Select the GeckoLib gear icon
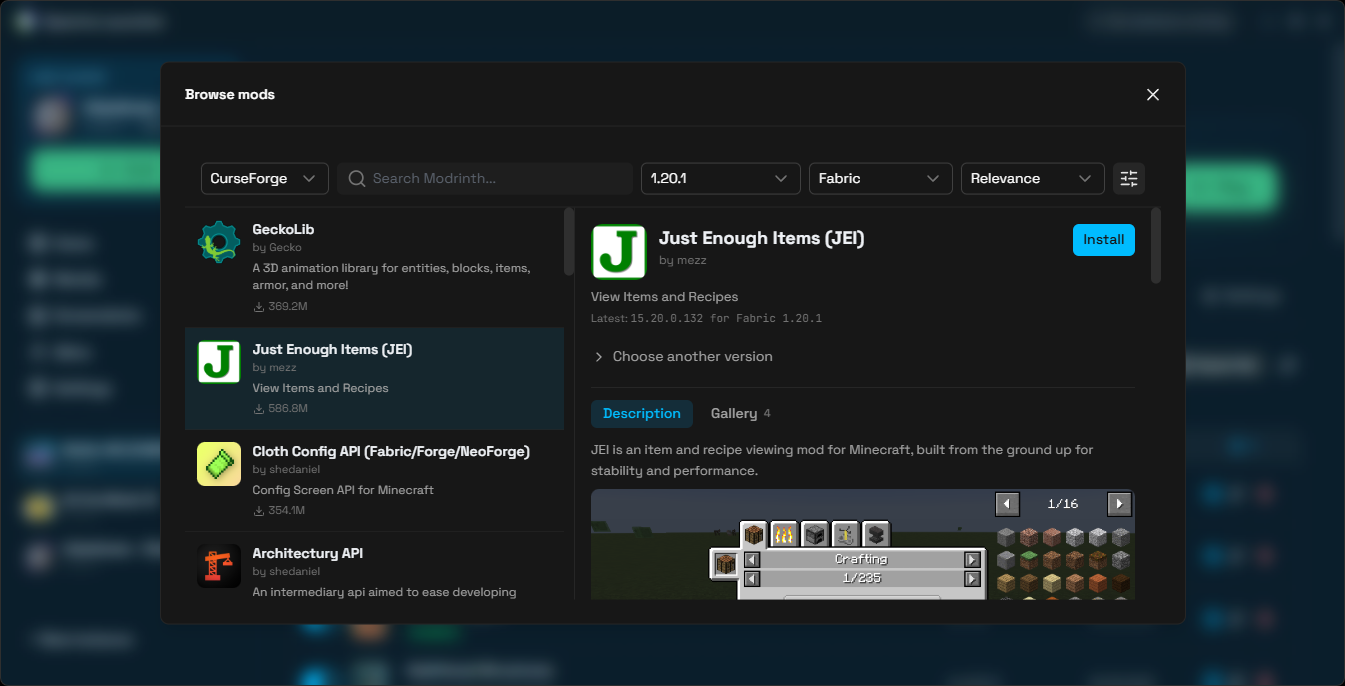The width and height of the screenshot is (1345, 686). point(219,243)
